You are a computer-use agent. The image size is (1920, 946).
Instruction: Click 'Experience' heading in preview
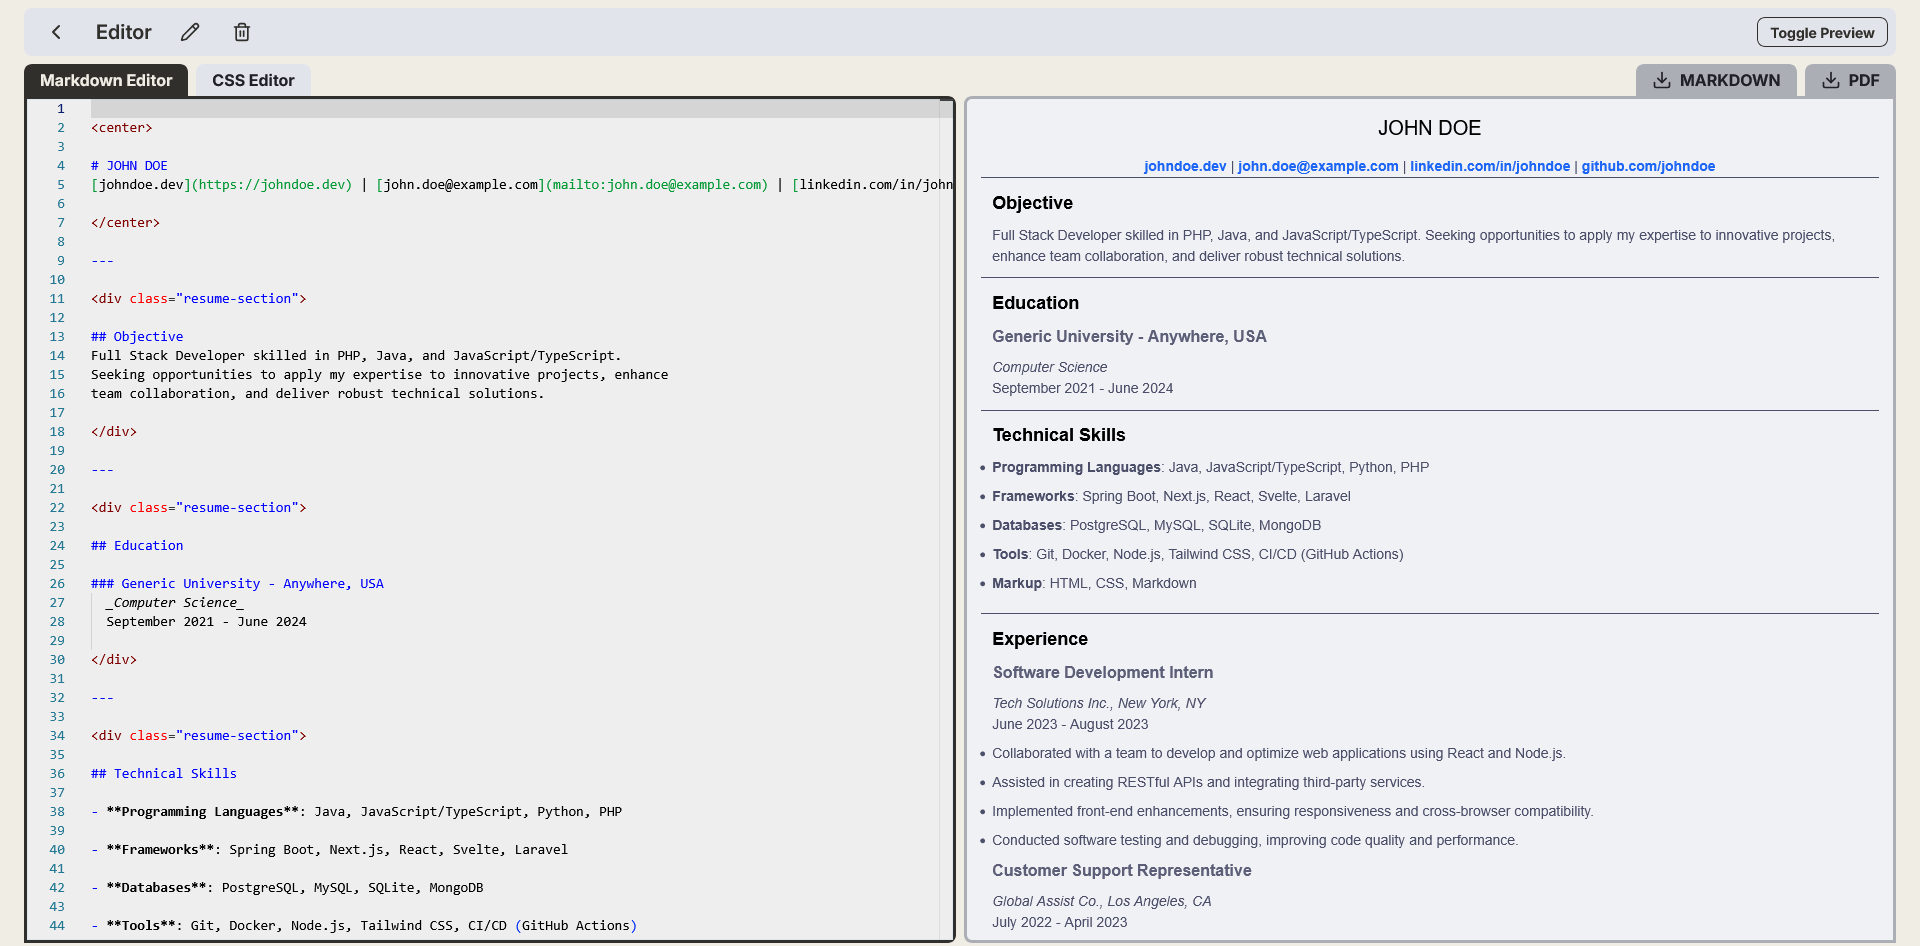pos(1040,639)
